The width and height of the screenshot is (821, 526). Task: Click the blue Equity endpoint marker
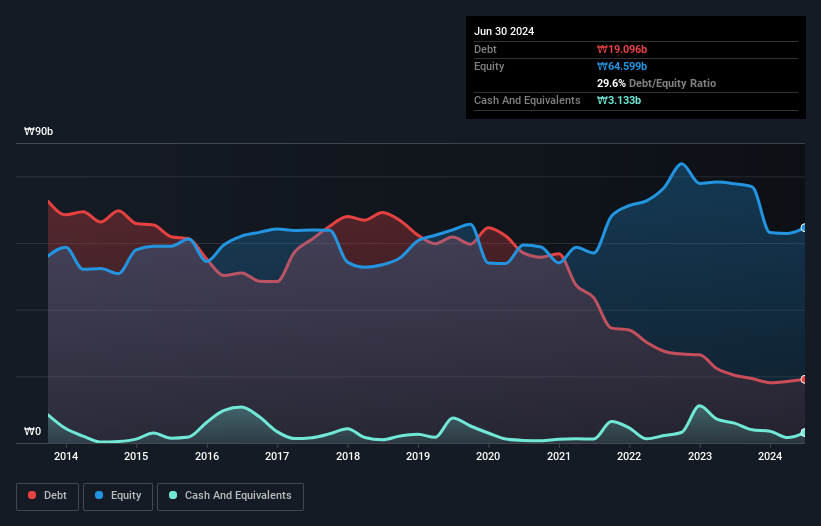804,228
